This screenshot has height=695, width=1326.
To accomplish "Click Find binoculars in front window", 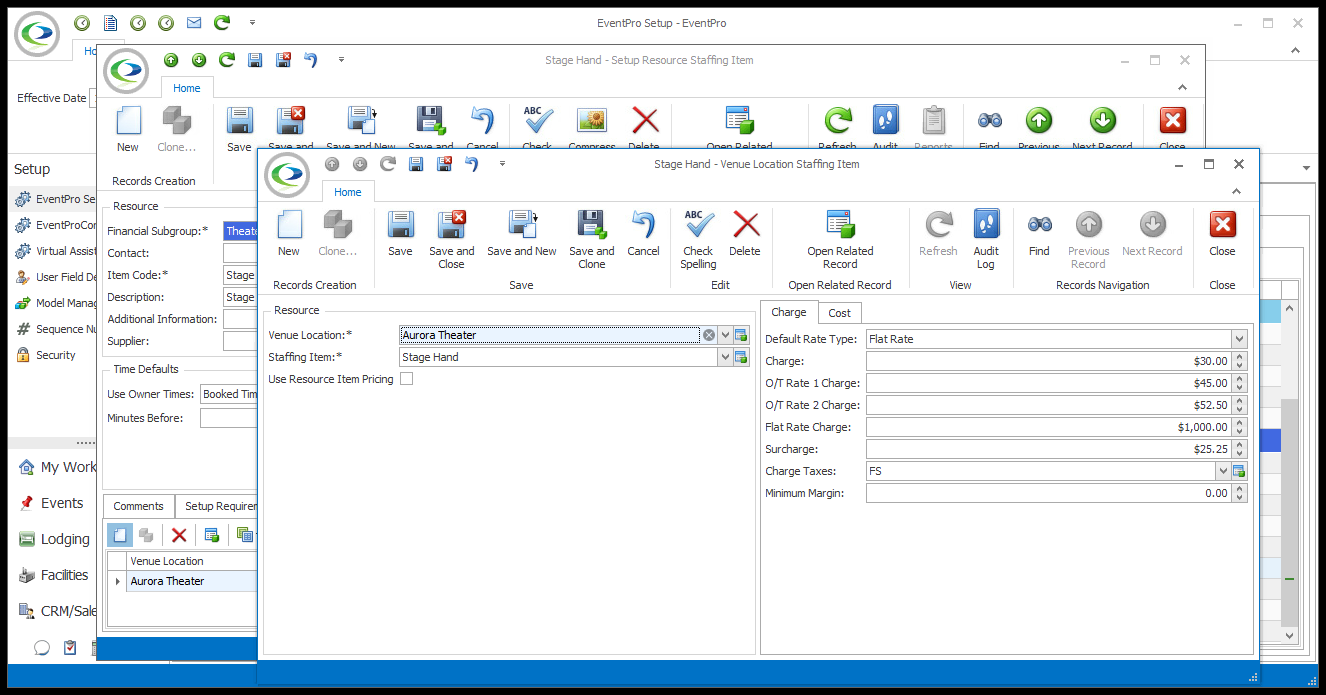I will click(1039, 235).
